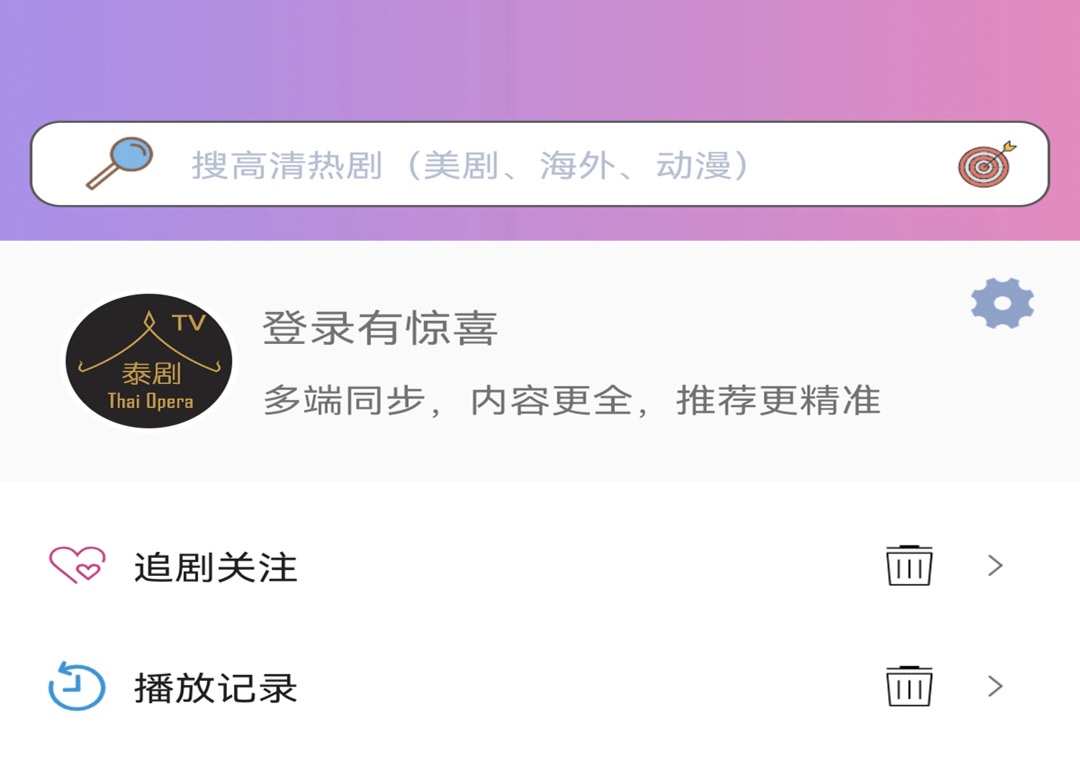Click the Thai Opera text in logo
Viewport: 1080px width, 772px height.
(150, 401)
